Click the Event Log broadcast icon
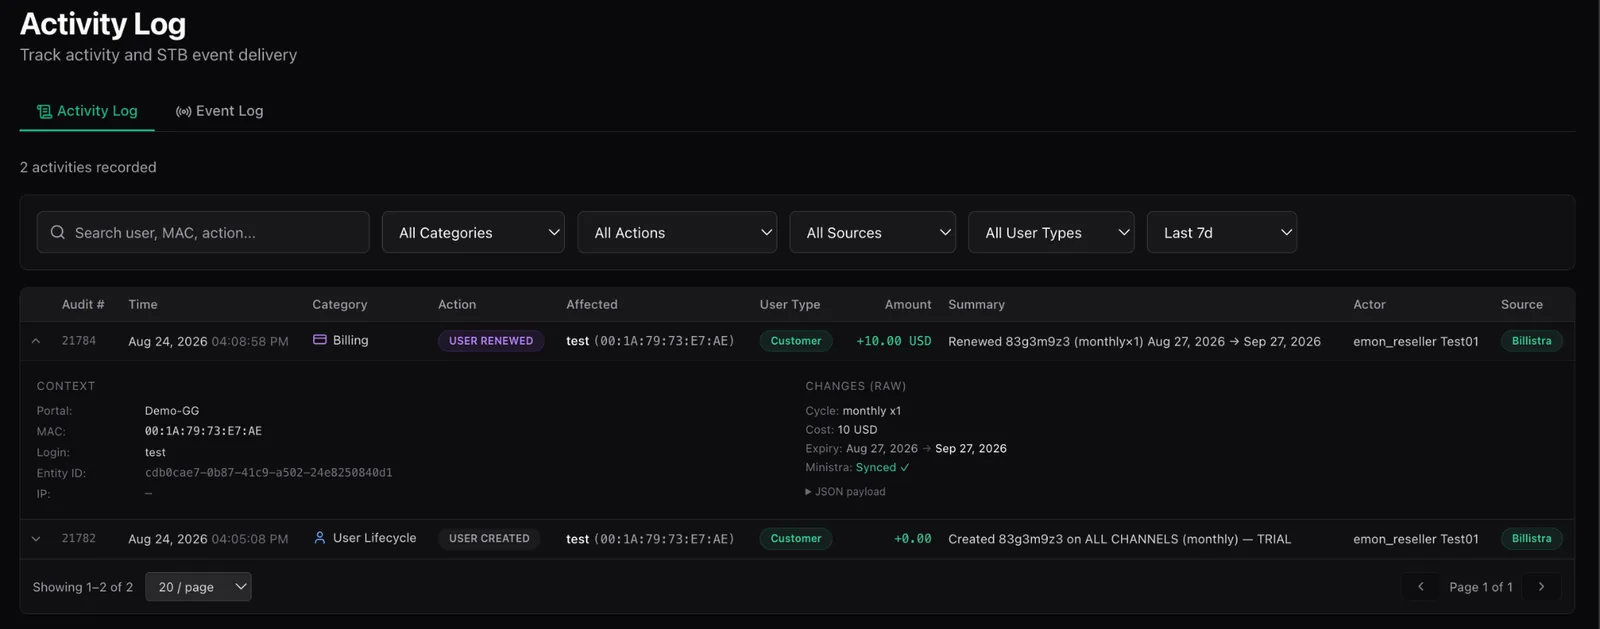The height and width of the screenshot is (629, 1600). click(x=183, y=111)
